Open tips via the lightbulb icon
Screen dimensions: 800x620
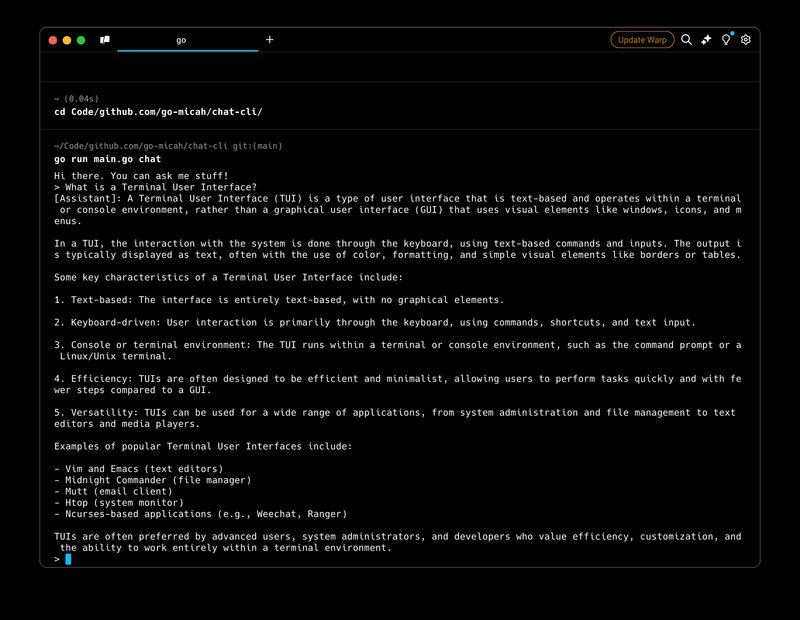[x=726, y=39]
